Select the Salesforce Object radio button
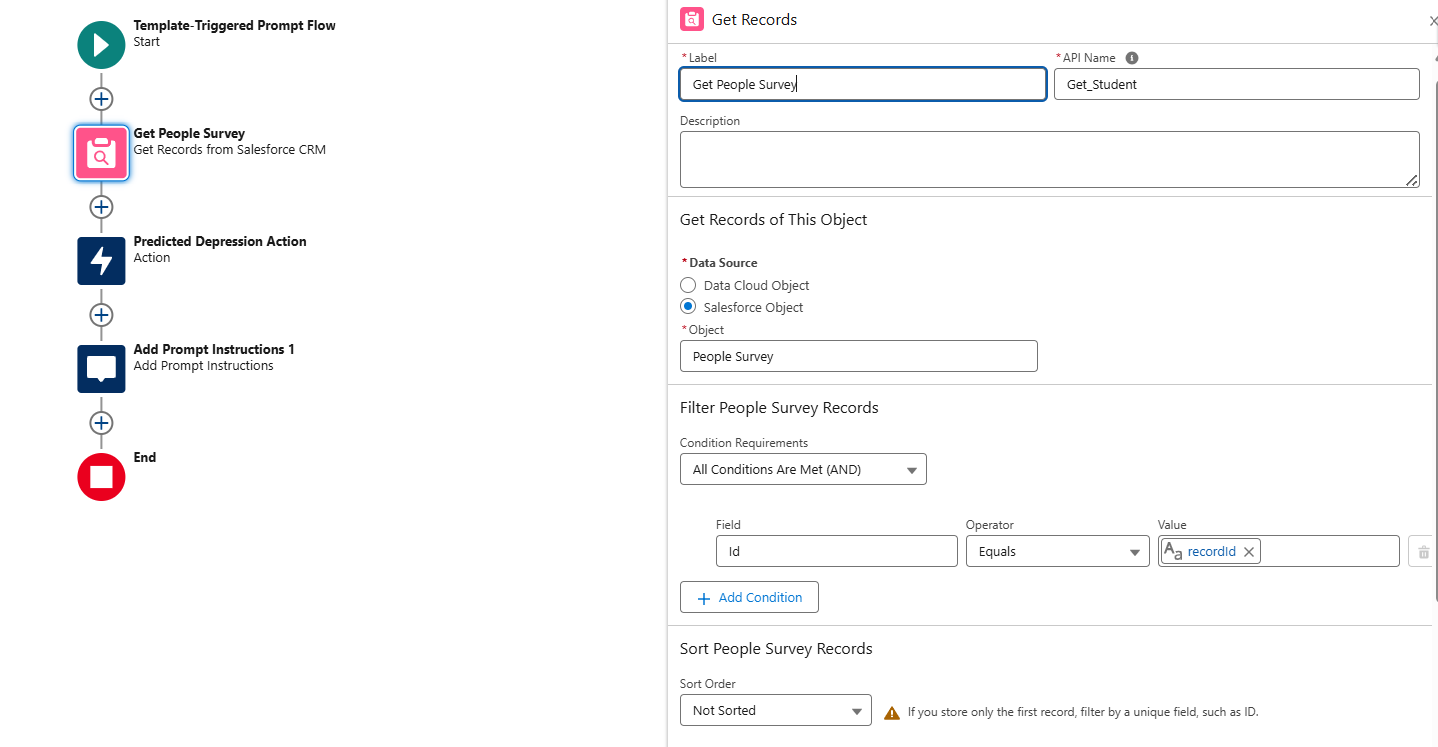The height and width of the screenshot is (747, 1438). click(x=688, y=307)
